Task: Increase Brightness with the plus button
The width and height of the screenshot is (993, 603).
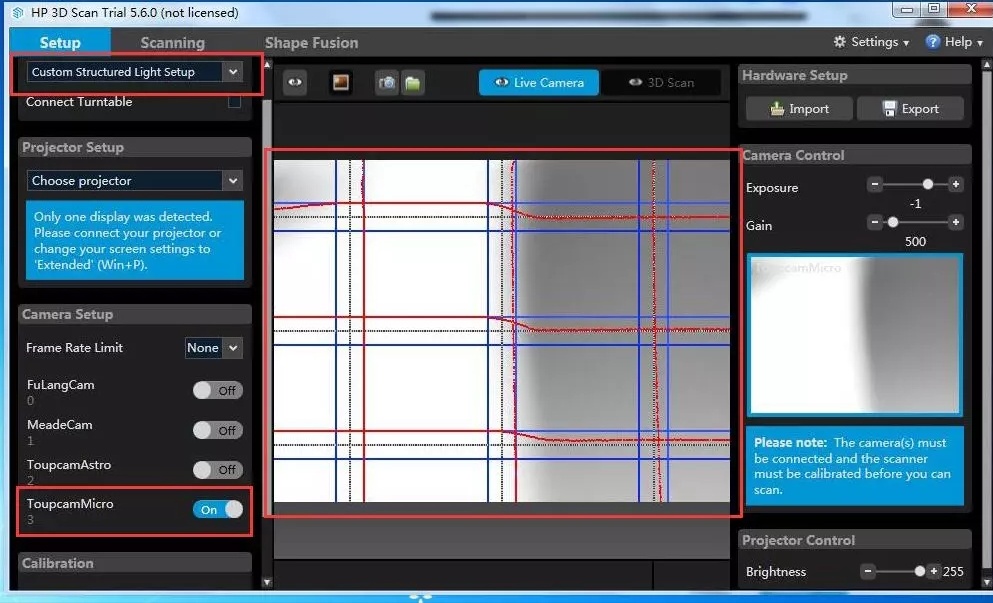Action: click(934, 571)
